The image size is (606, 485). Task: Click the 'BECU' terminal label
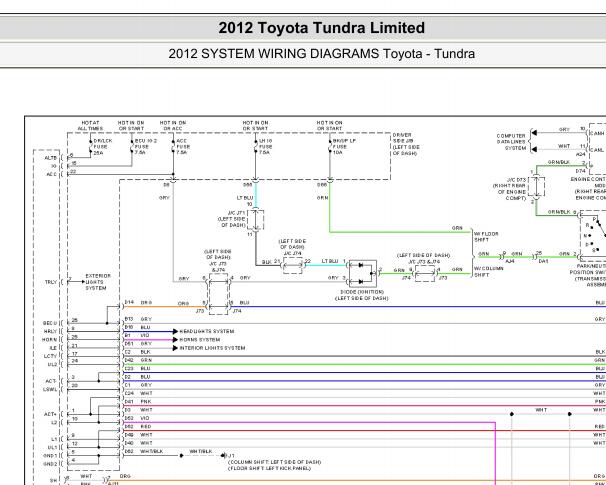tap(50, 323)
